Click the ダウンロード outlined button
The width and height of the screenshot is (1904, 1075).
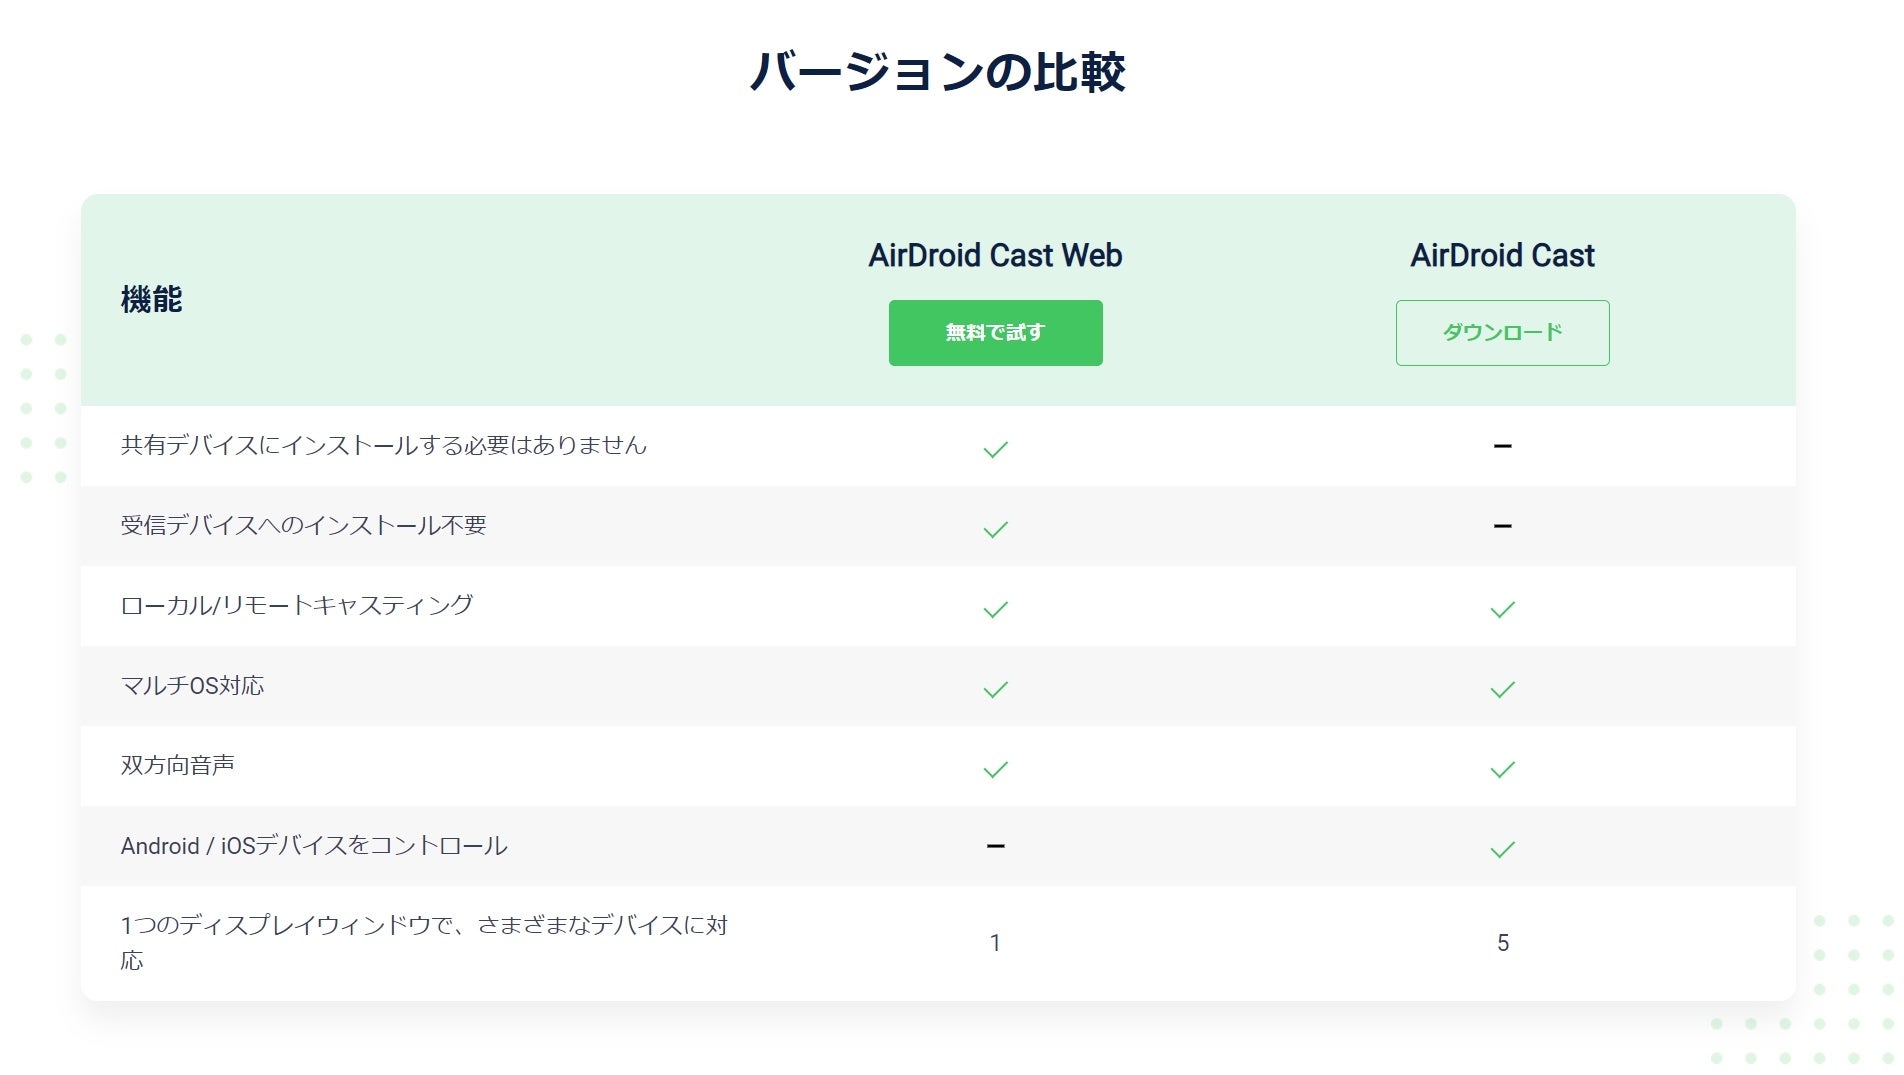(1502, 333)
